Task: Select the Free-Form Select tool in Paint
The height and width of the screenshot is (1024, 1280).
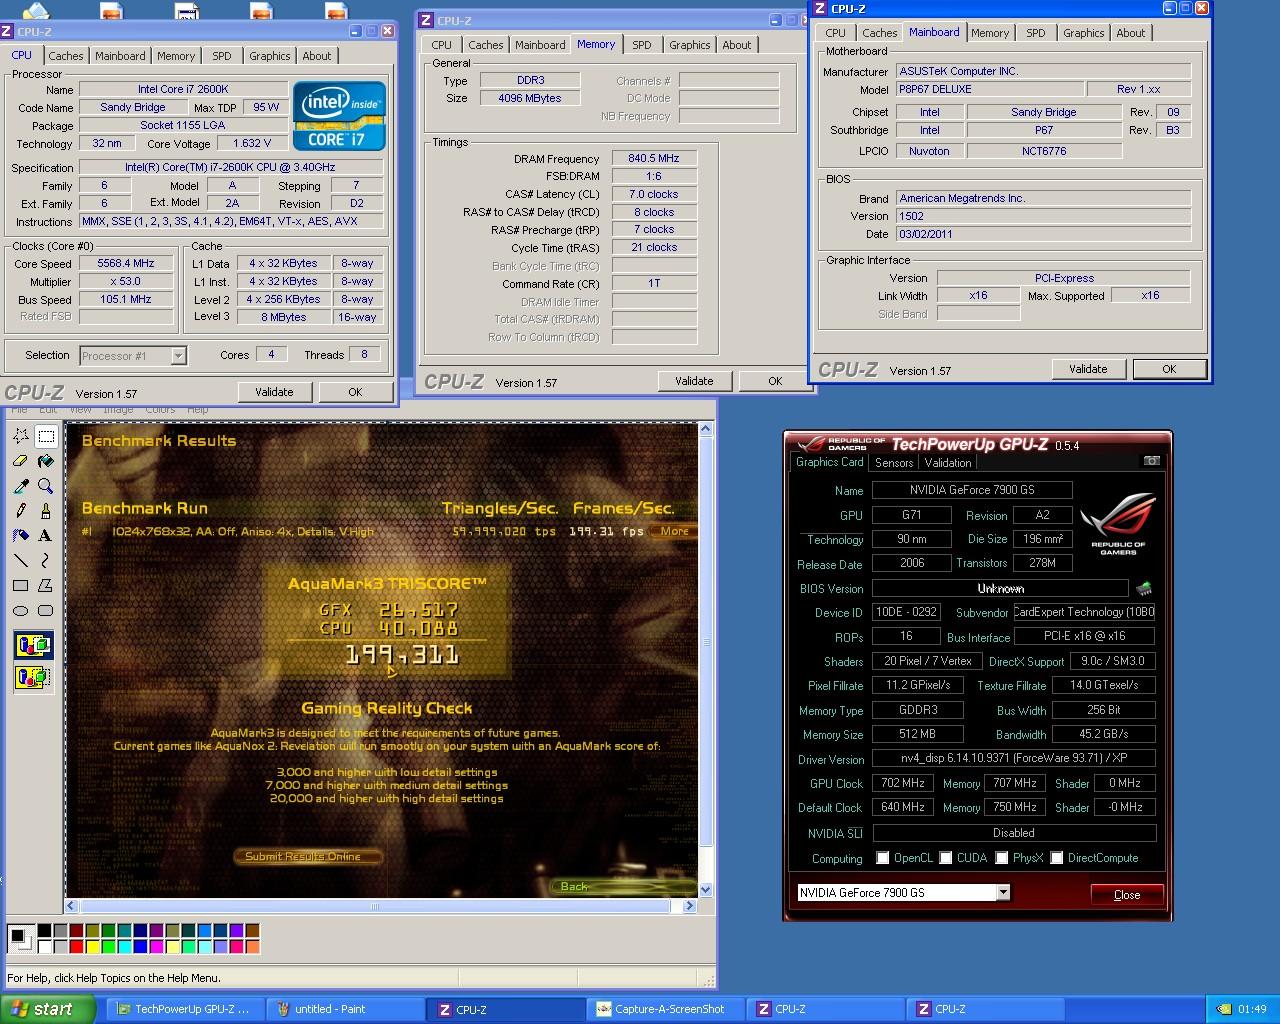Action: (20, 436)
